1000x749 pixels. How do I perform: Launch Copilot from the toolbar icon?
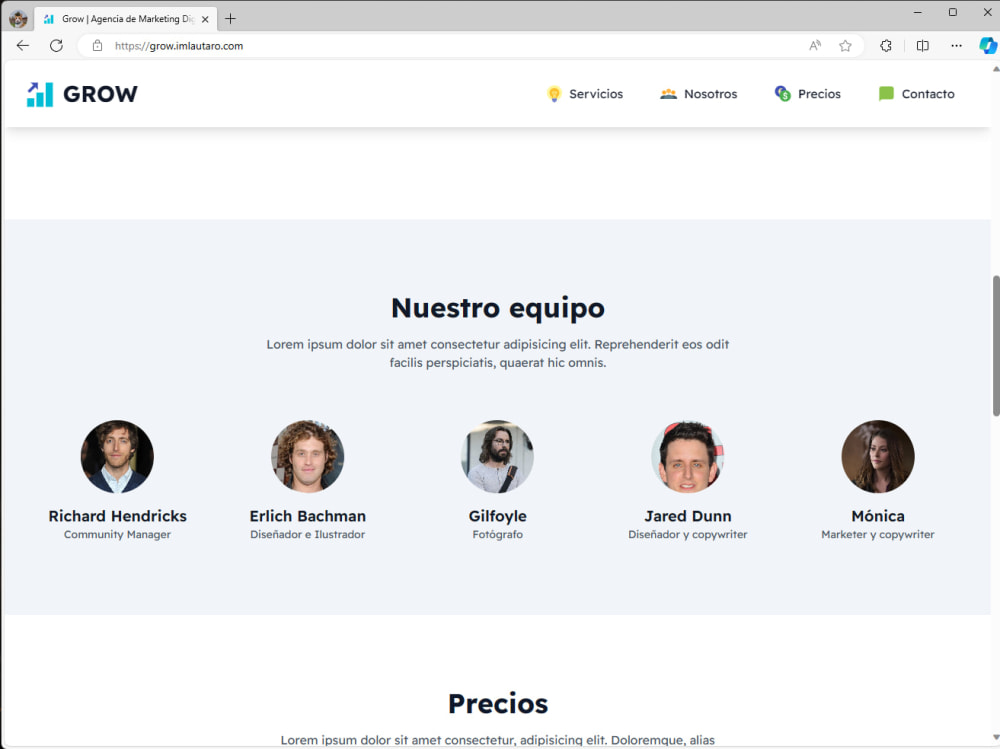pos(988,46)
